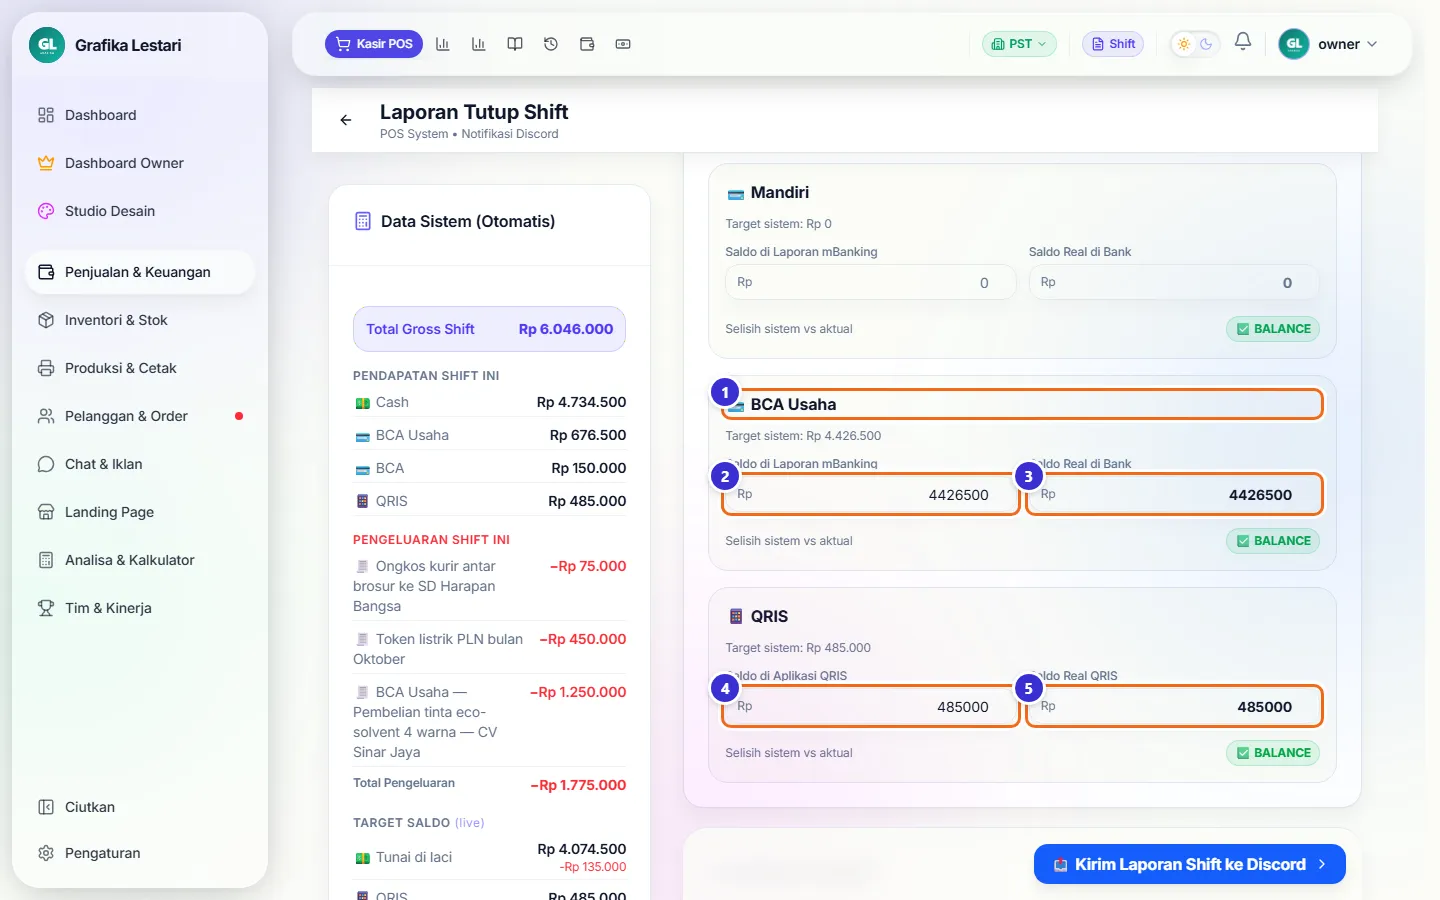This screenshot has width=1440, height=900.
Task: Click Mandiri Saldo di Laporan mBanking field
Action: (x=870, y=283)
